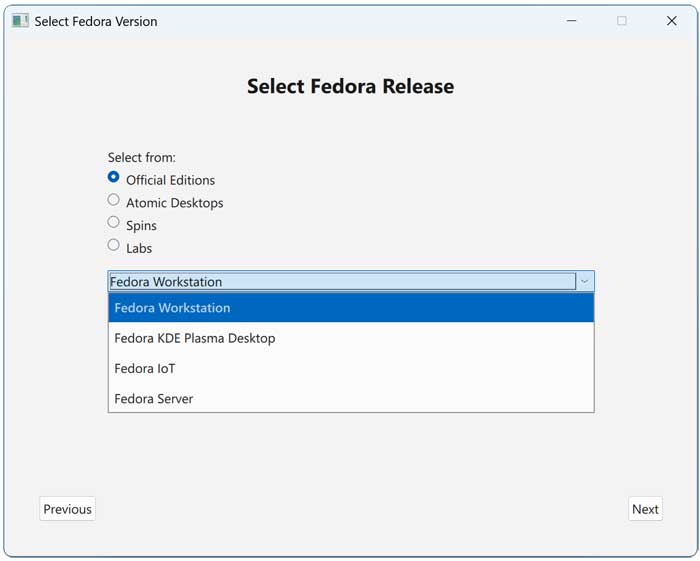Go back with the Previous button

click(67, 509)
